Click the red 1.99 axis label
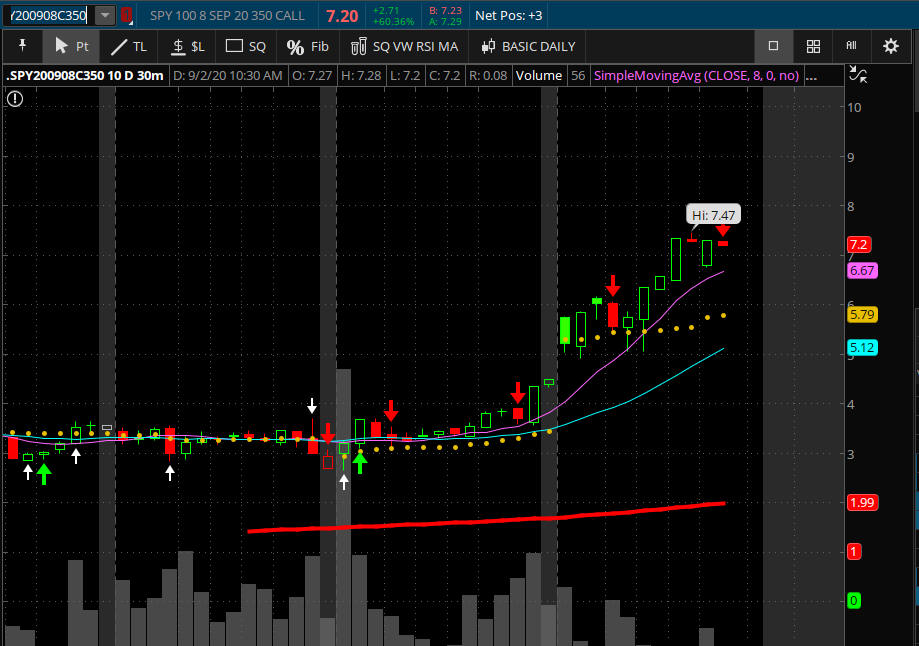The height and width of the screenshot is (646, 919). pyautogui.click(x=862, y=502)
